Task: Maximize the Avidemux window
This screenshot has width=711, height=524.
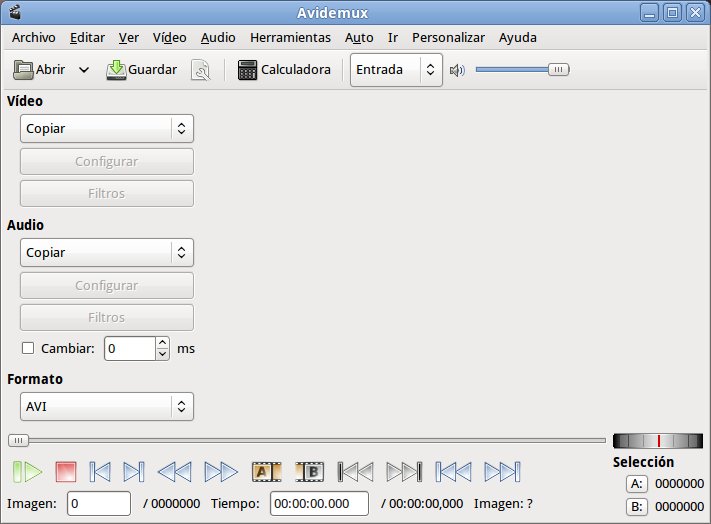Action: tap(672, 13)
